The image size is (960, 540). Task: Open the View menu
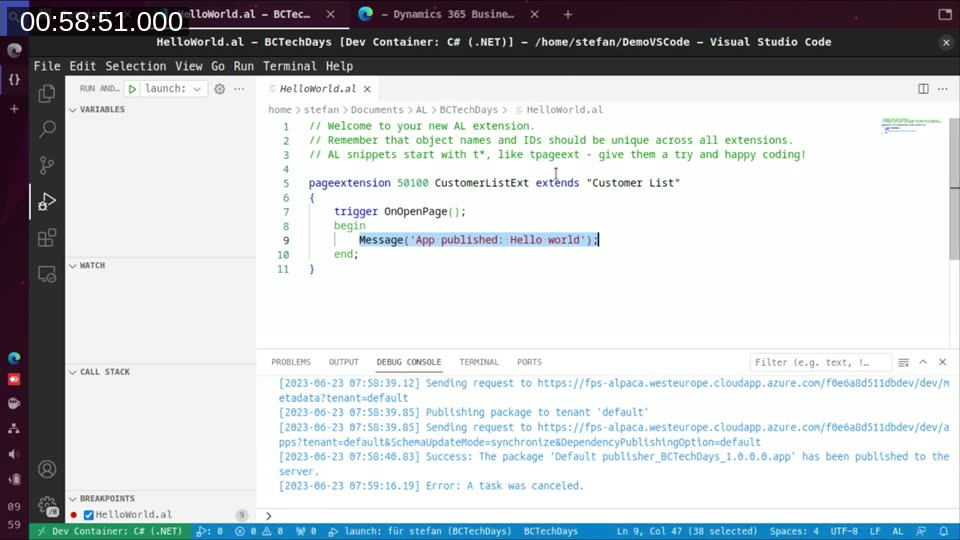(x=189, y=66)
